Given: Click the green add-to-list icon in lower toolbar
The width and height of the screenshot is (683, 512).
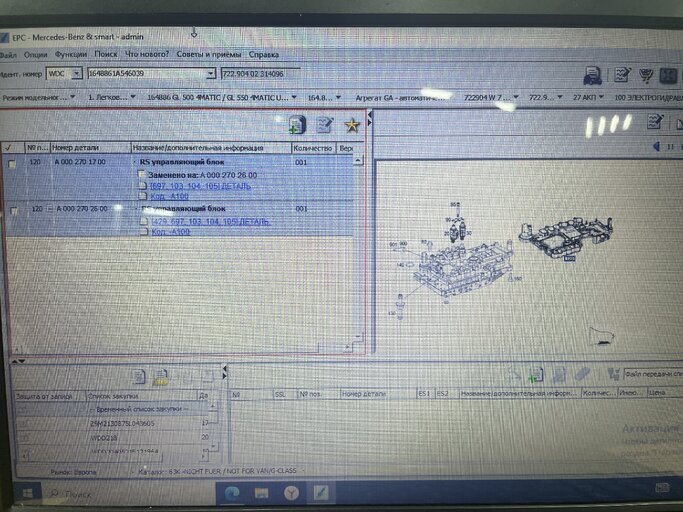Looking at the screenshot, I should (535, 375).
